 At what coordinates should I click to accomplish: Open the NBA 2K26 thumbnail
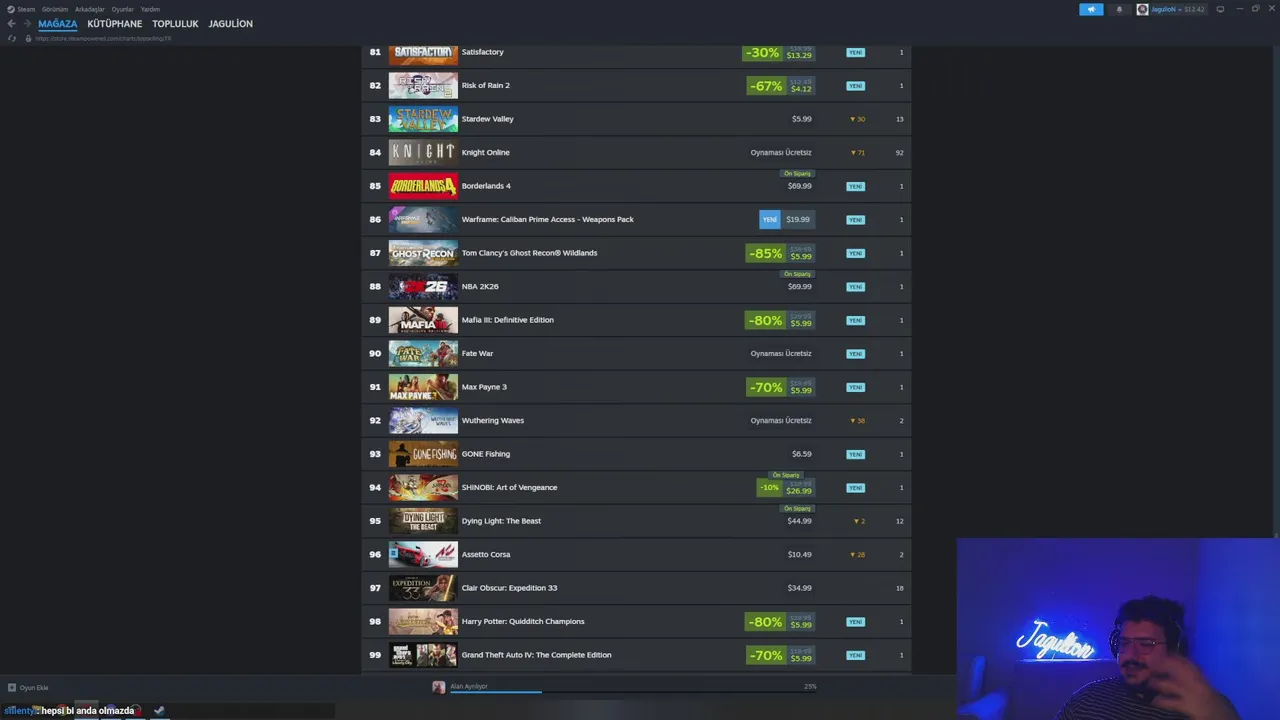coord(423,286)
